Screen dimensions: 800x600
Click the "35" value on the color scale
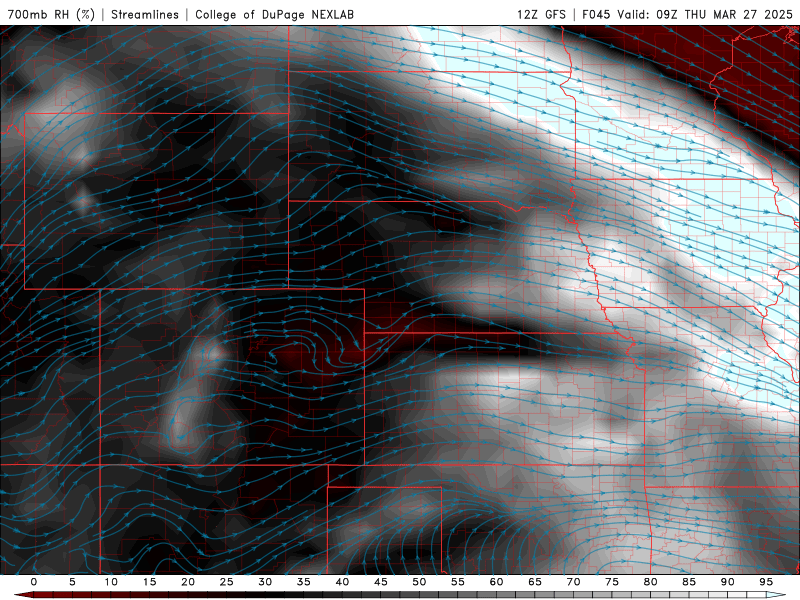304,582
